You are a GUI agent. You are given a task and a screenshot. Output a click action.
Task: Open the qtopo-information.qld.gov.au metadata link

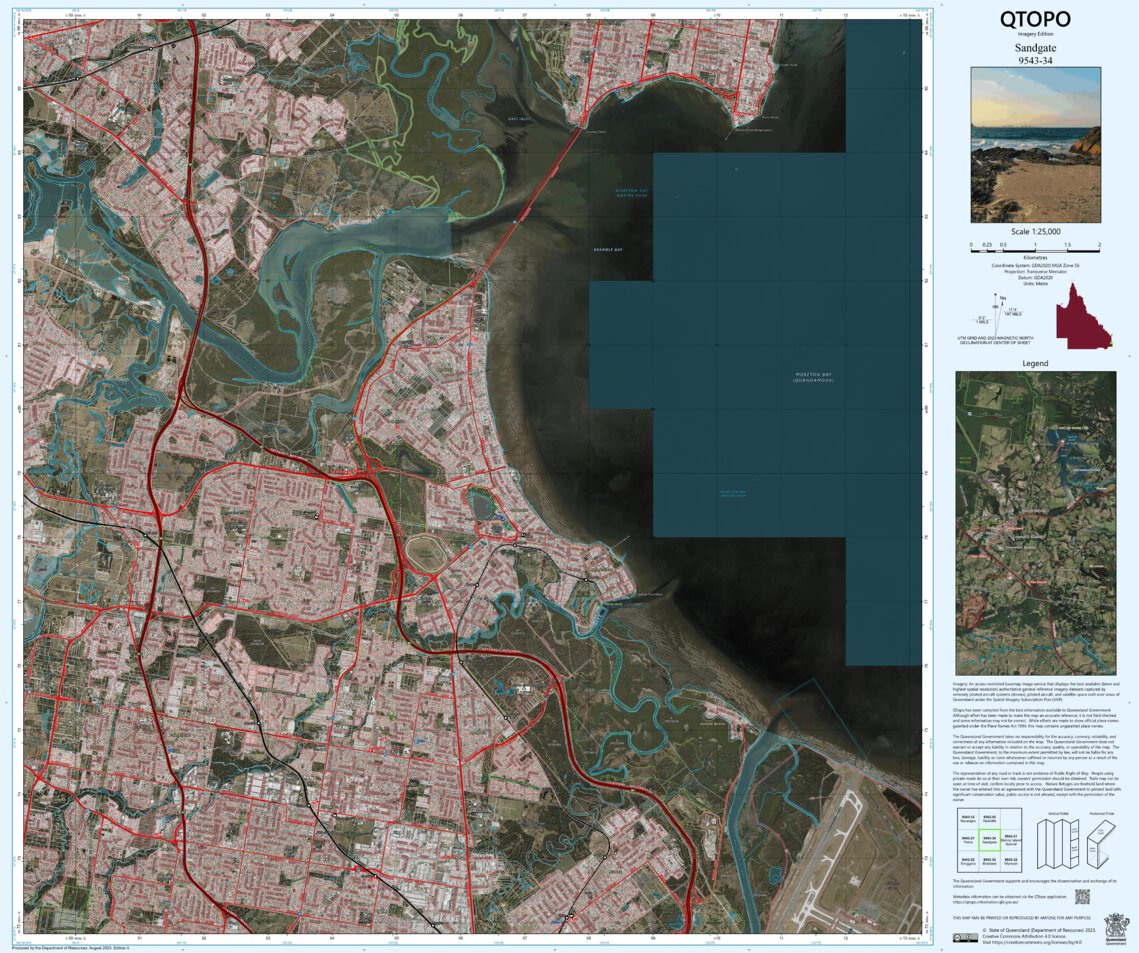coord(985,902)
